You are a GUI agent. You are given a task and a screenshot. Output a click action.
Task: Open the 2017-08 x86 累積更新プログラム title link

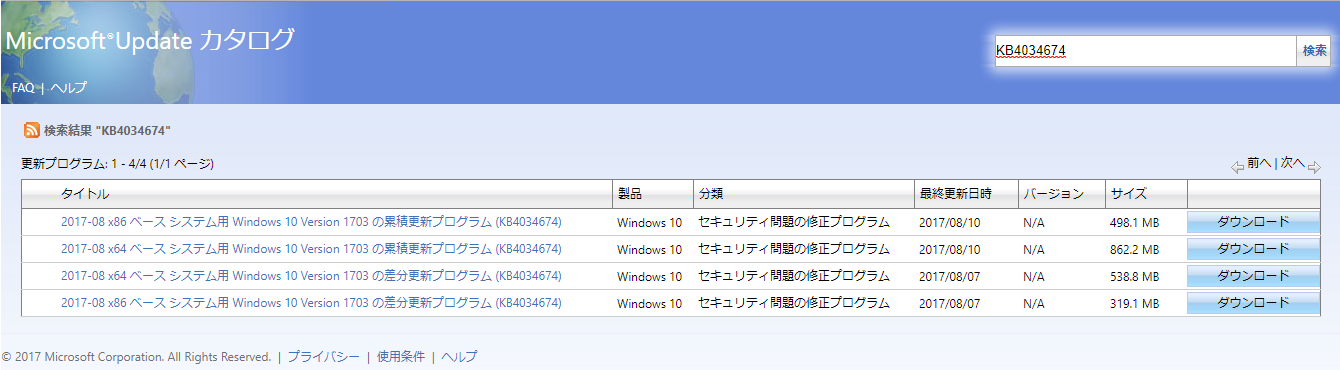[x=311, y=222]
